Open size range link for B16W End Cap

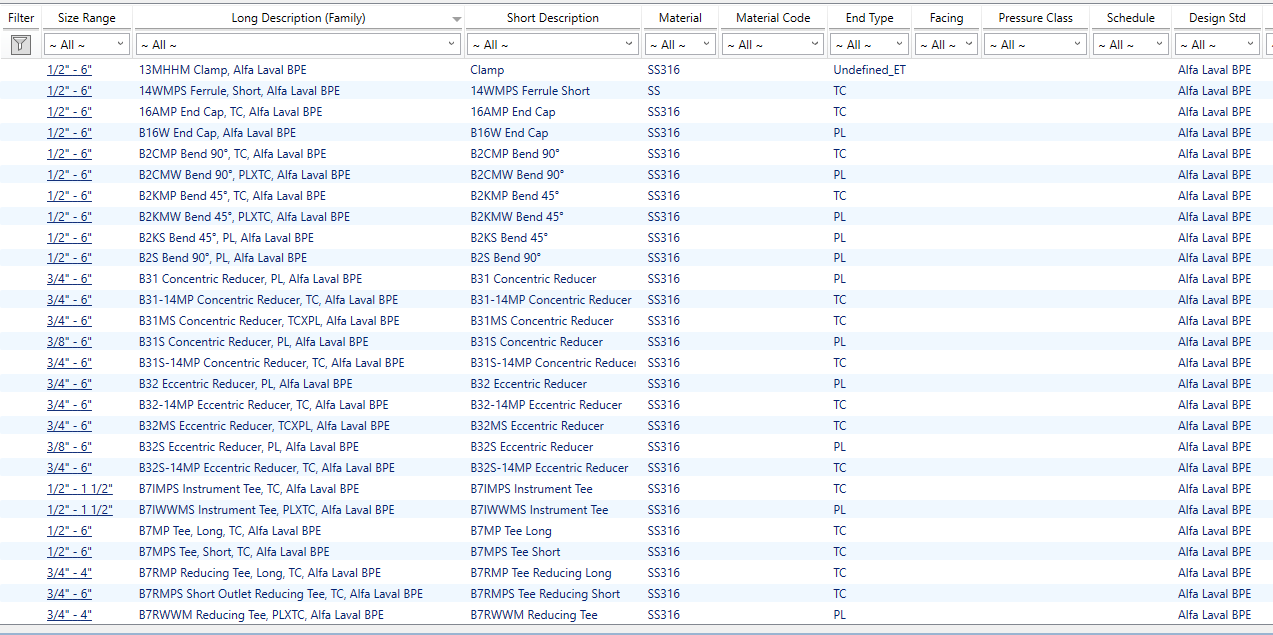[x=69, y=133]
